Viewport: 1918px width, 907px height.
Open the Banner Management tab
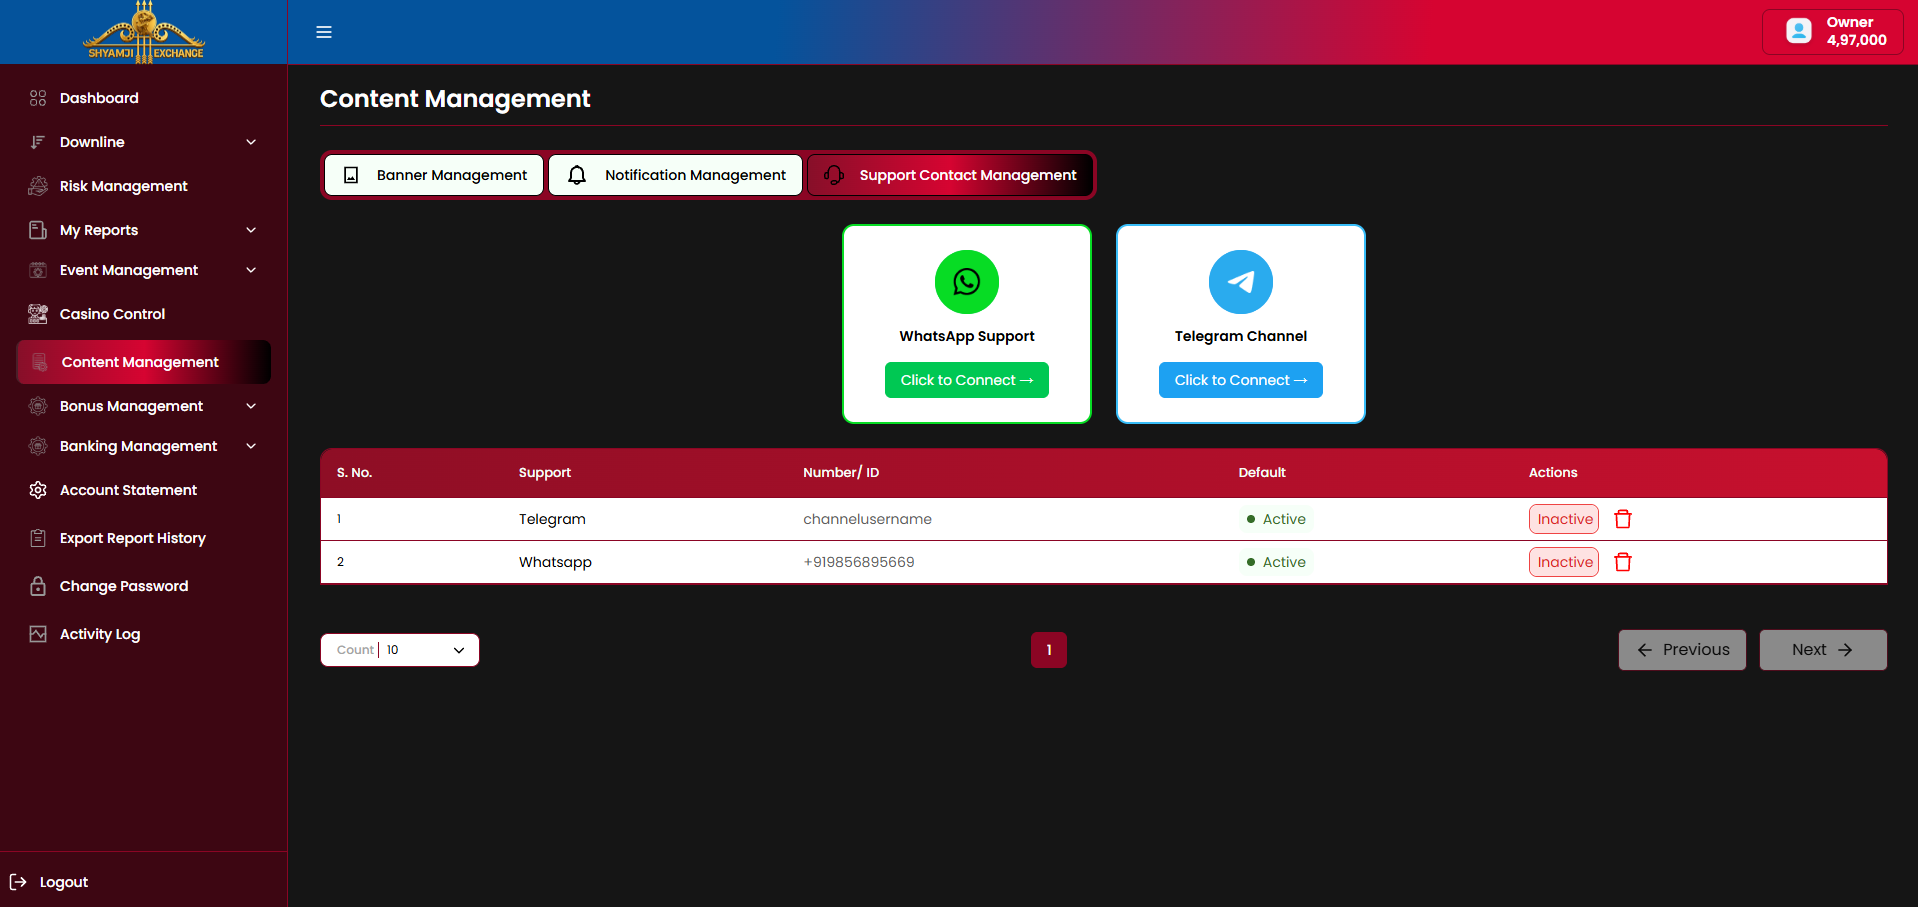coord(434,175)
